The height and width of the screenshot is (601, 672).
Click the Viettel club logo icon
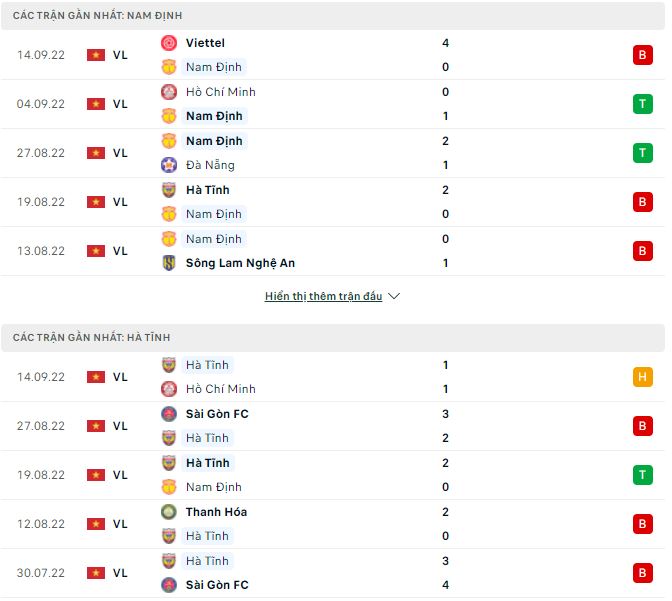(x=169, y=43)
